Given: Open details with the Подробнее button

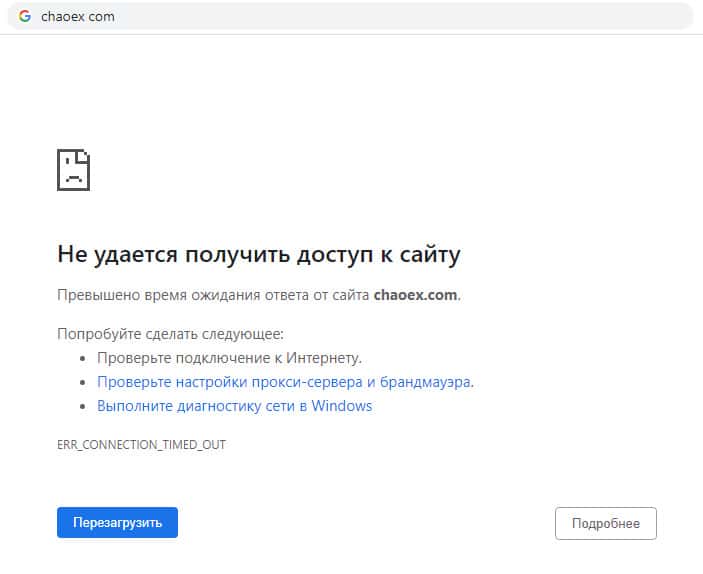Looking at the screenshot, I should point(605,523).
